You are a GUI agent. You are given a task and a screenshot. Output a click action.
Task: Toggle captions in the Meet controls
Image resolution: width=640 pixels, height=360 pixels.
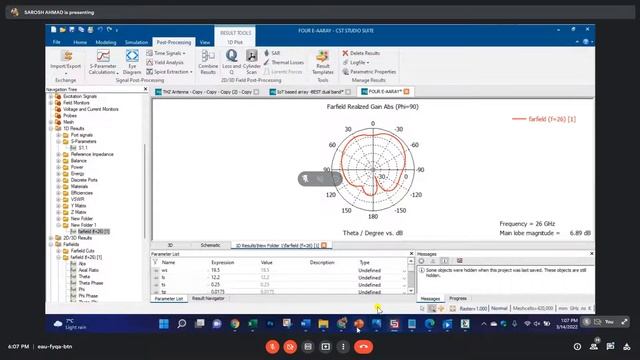point(308,347)
